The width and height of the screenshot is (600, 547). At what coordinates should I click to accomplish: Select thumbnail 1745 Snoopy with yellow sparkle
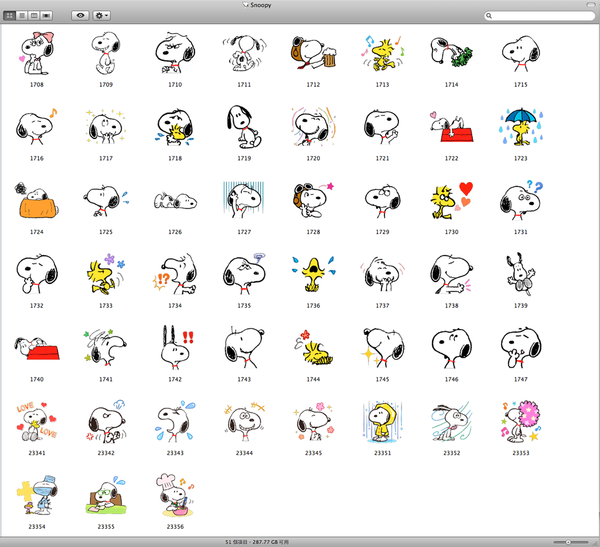pos(382,348)
